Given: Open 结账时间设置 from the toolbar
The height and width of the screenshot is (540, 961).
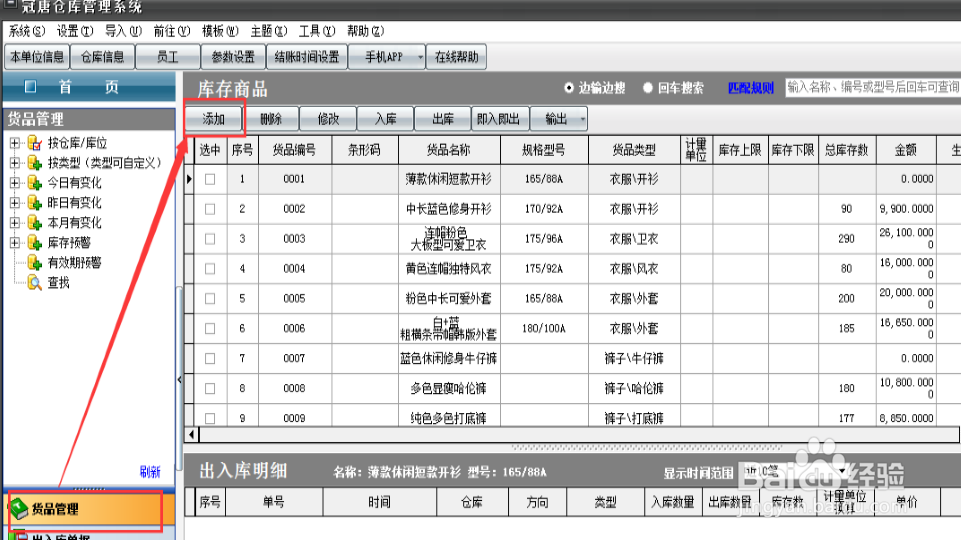Looking at the screenshot, I should 306,57.
